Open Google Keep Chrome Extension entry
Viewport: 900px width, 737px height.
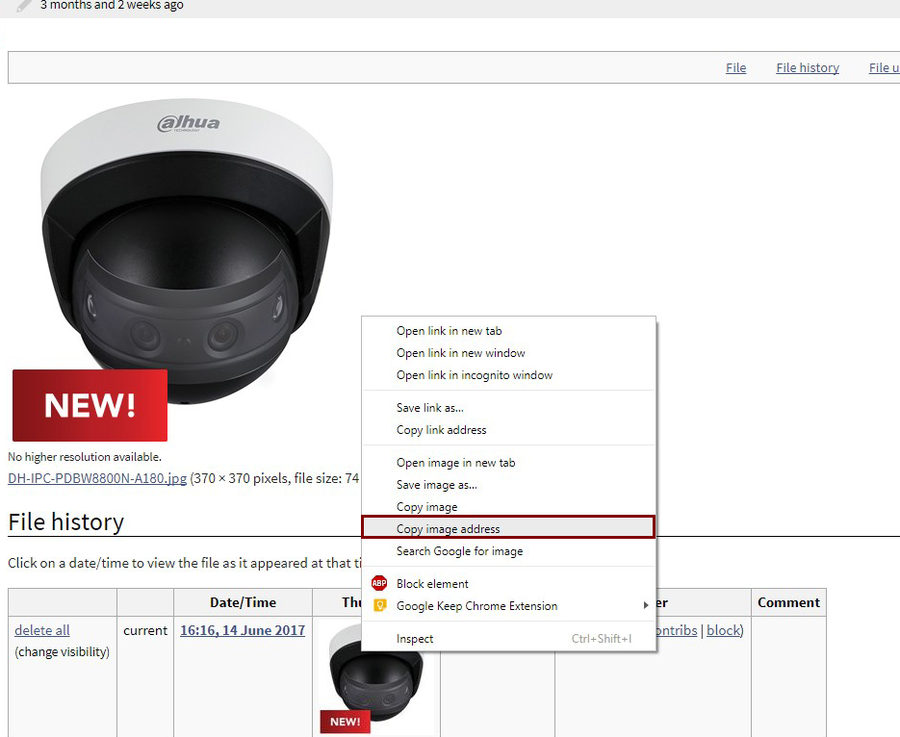(509, 606)
